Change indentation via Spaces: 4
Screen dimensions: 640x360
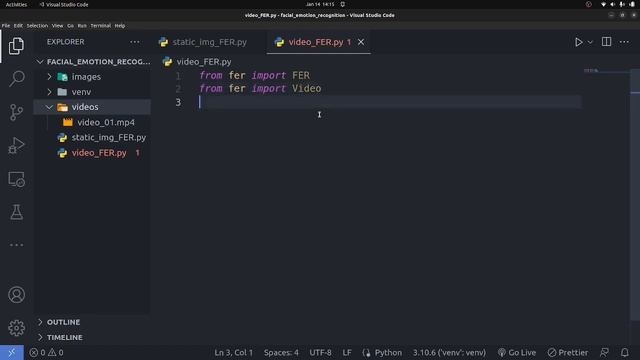pos(281,352)
